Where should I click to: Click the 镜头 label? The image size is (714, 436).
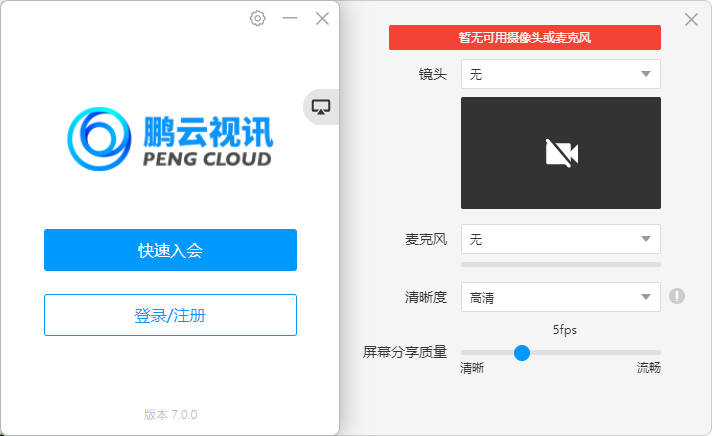pyautogui.click(x=433, y=74)
